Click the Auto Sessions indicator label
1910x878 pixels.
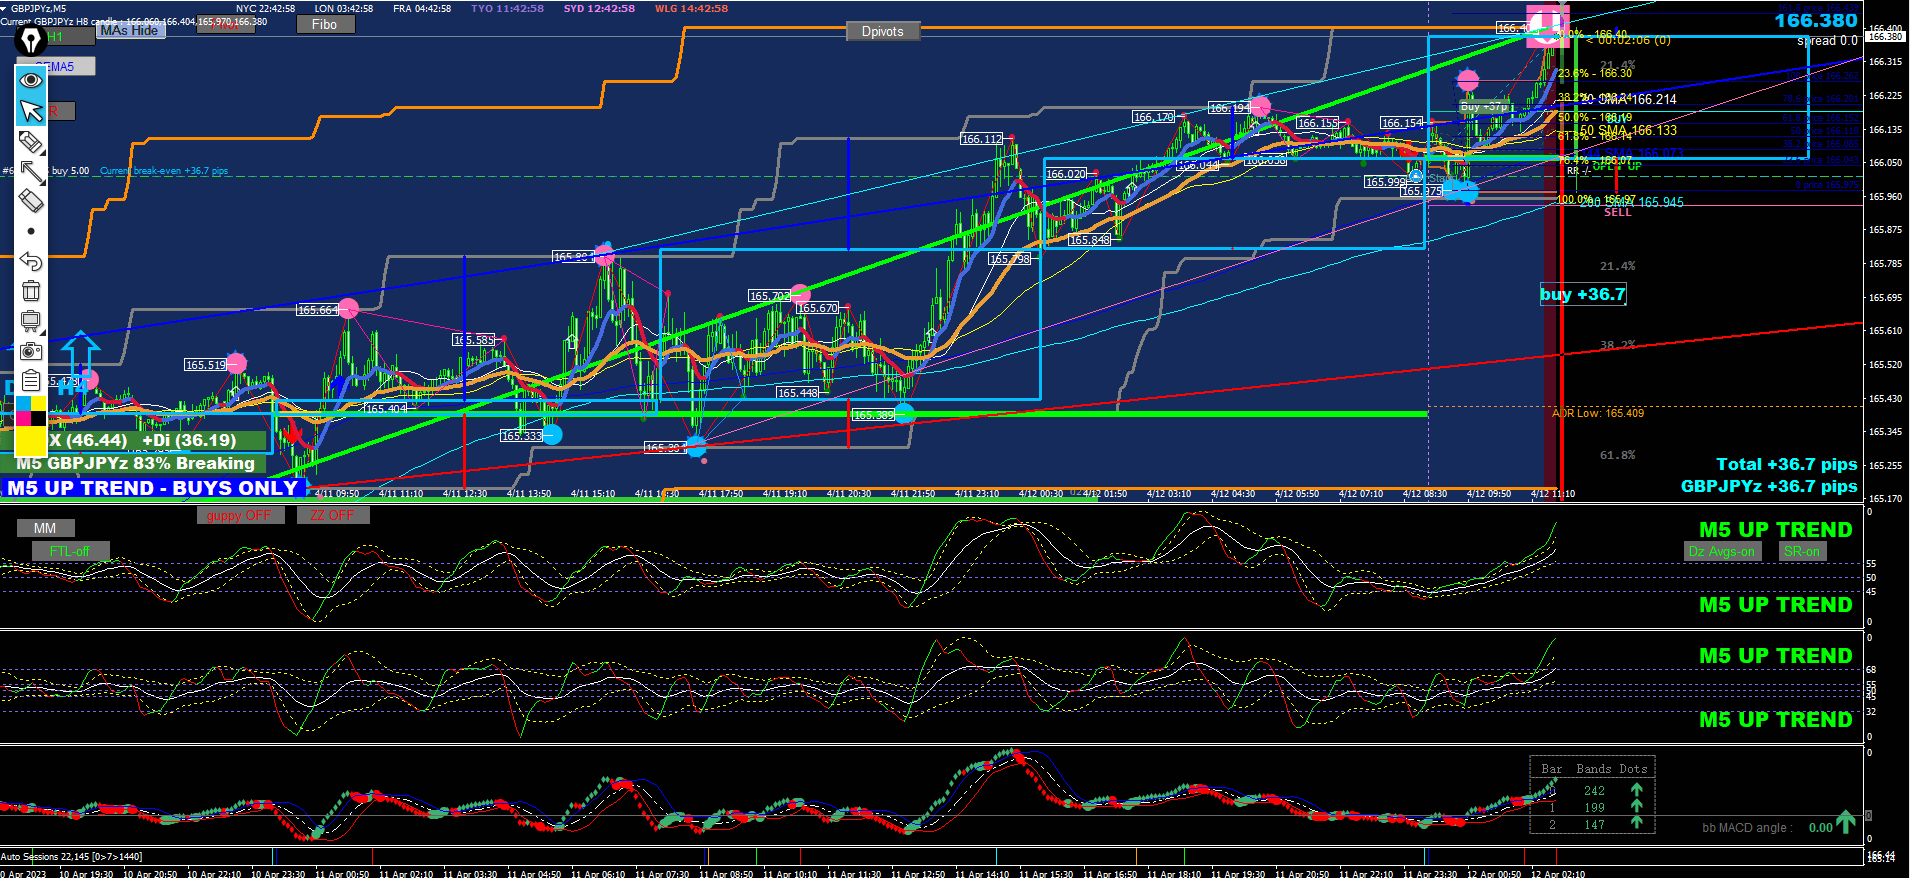(71, 857)
